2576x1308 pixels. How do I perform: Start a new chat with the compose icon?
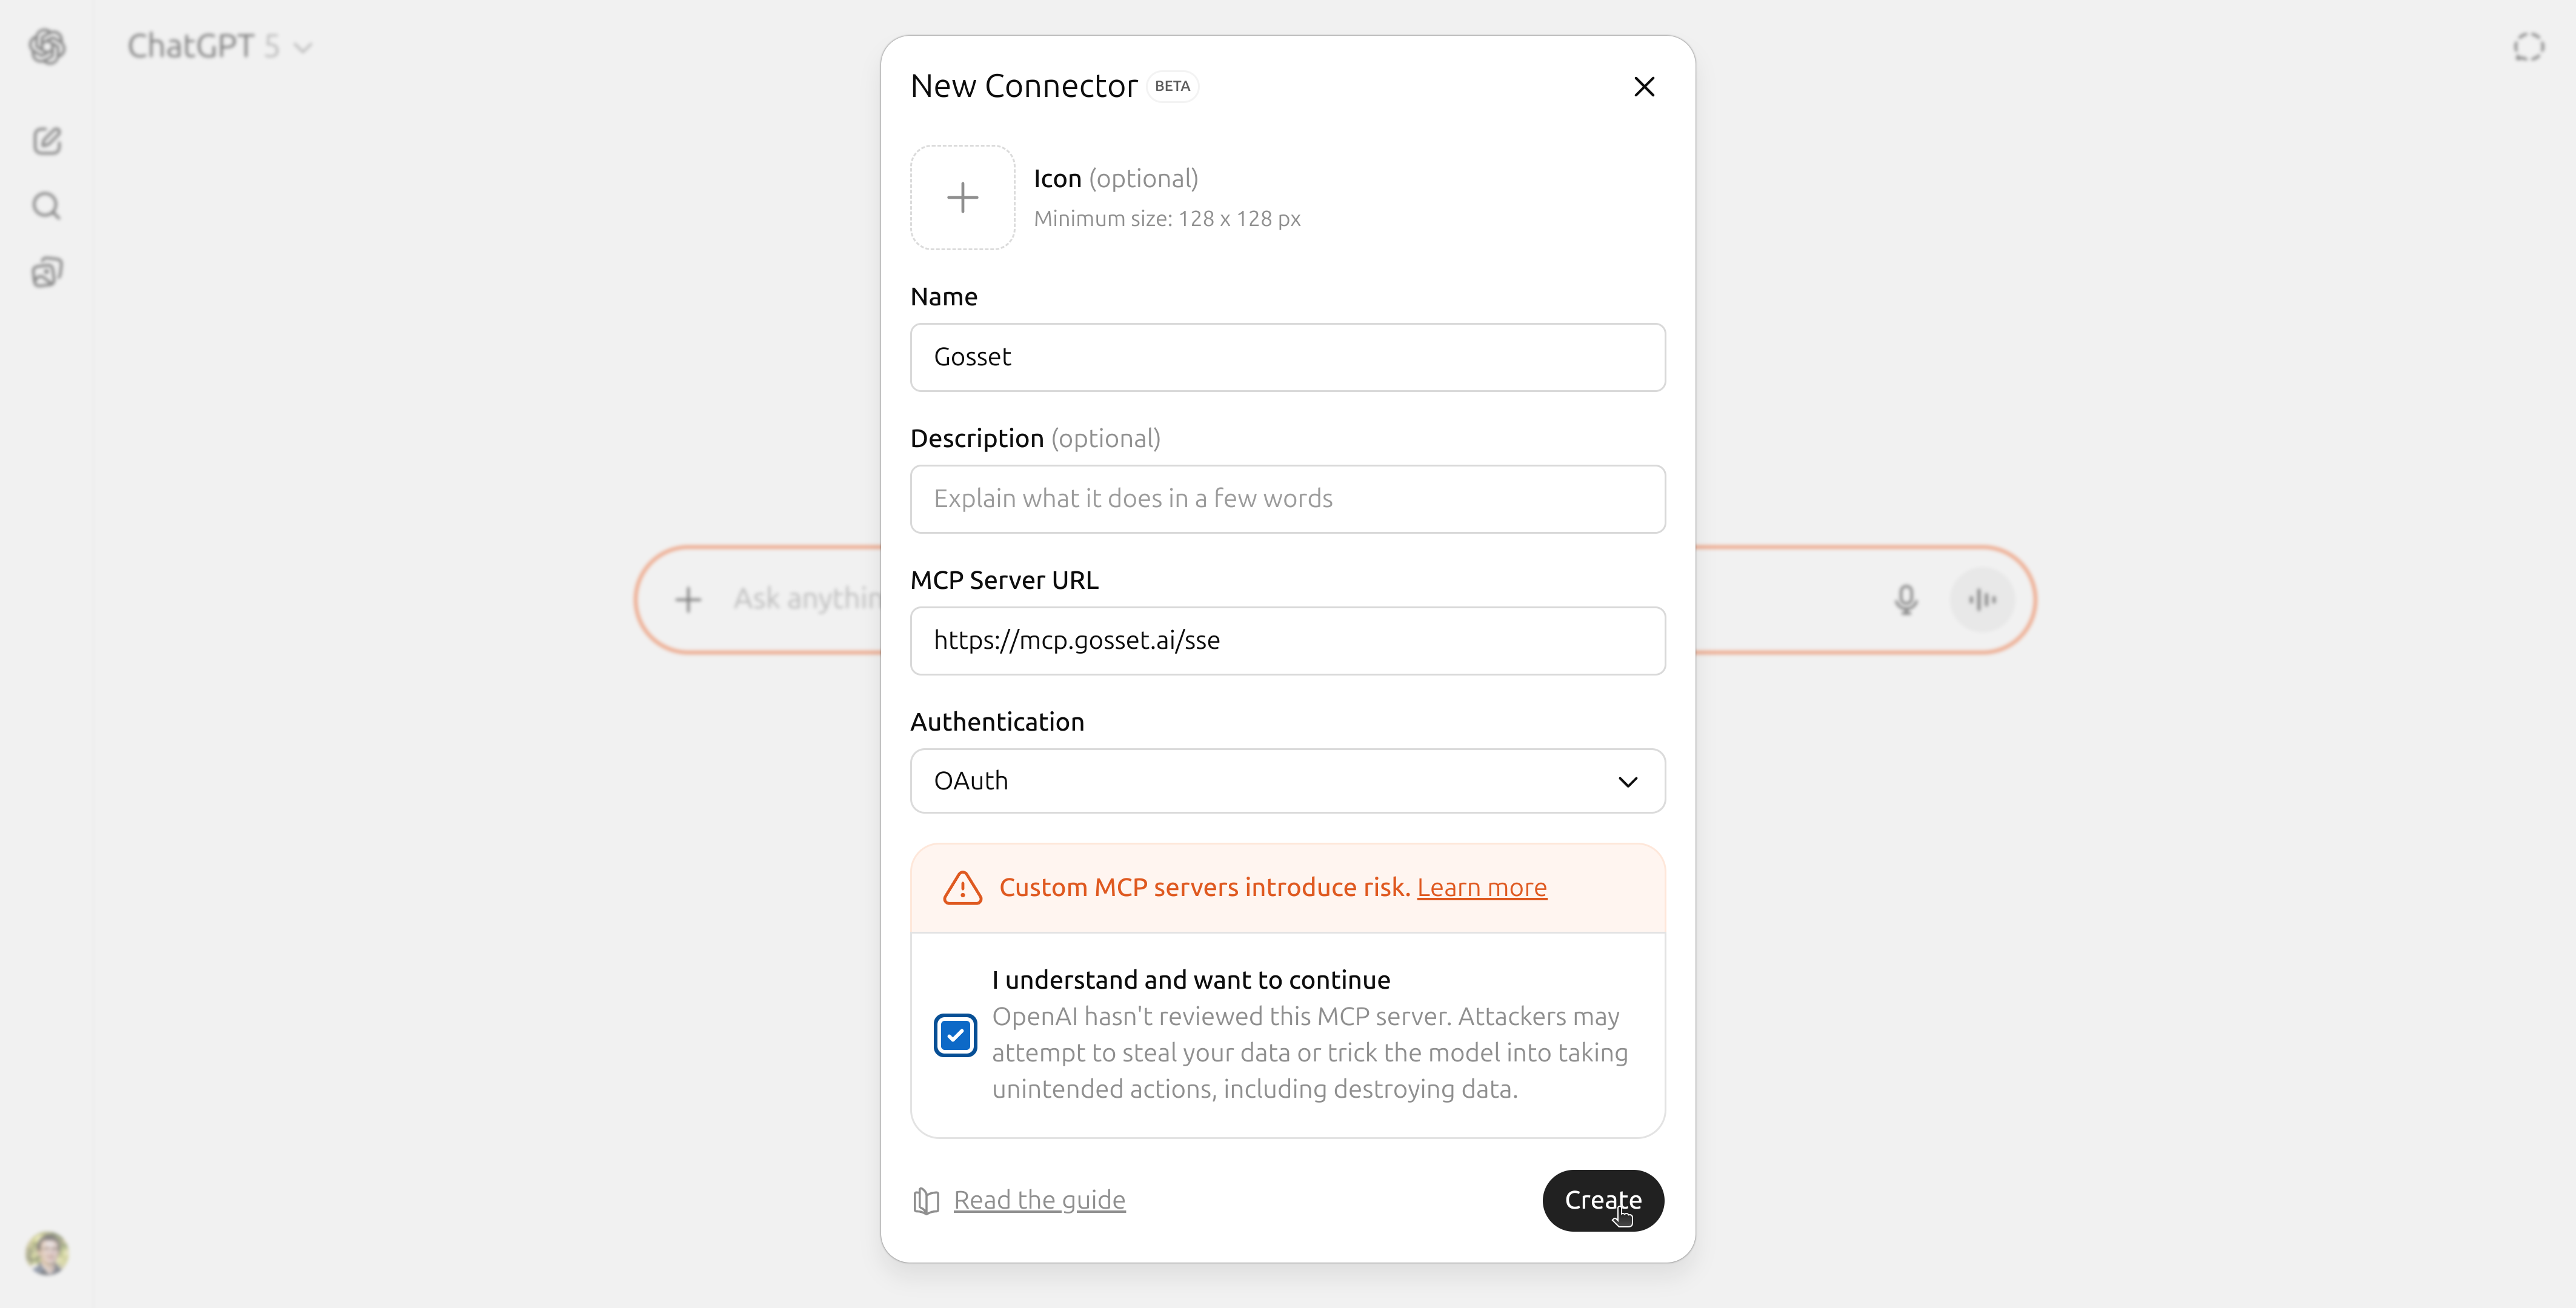click(x=46, y=140)
